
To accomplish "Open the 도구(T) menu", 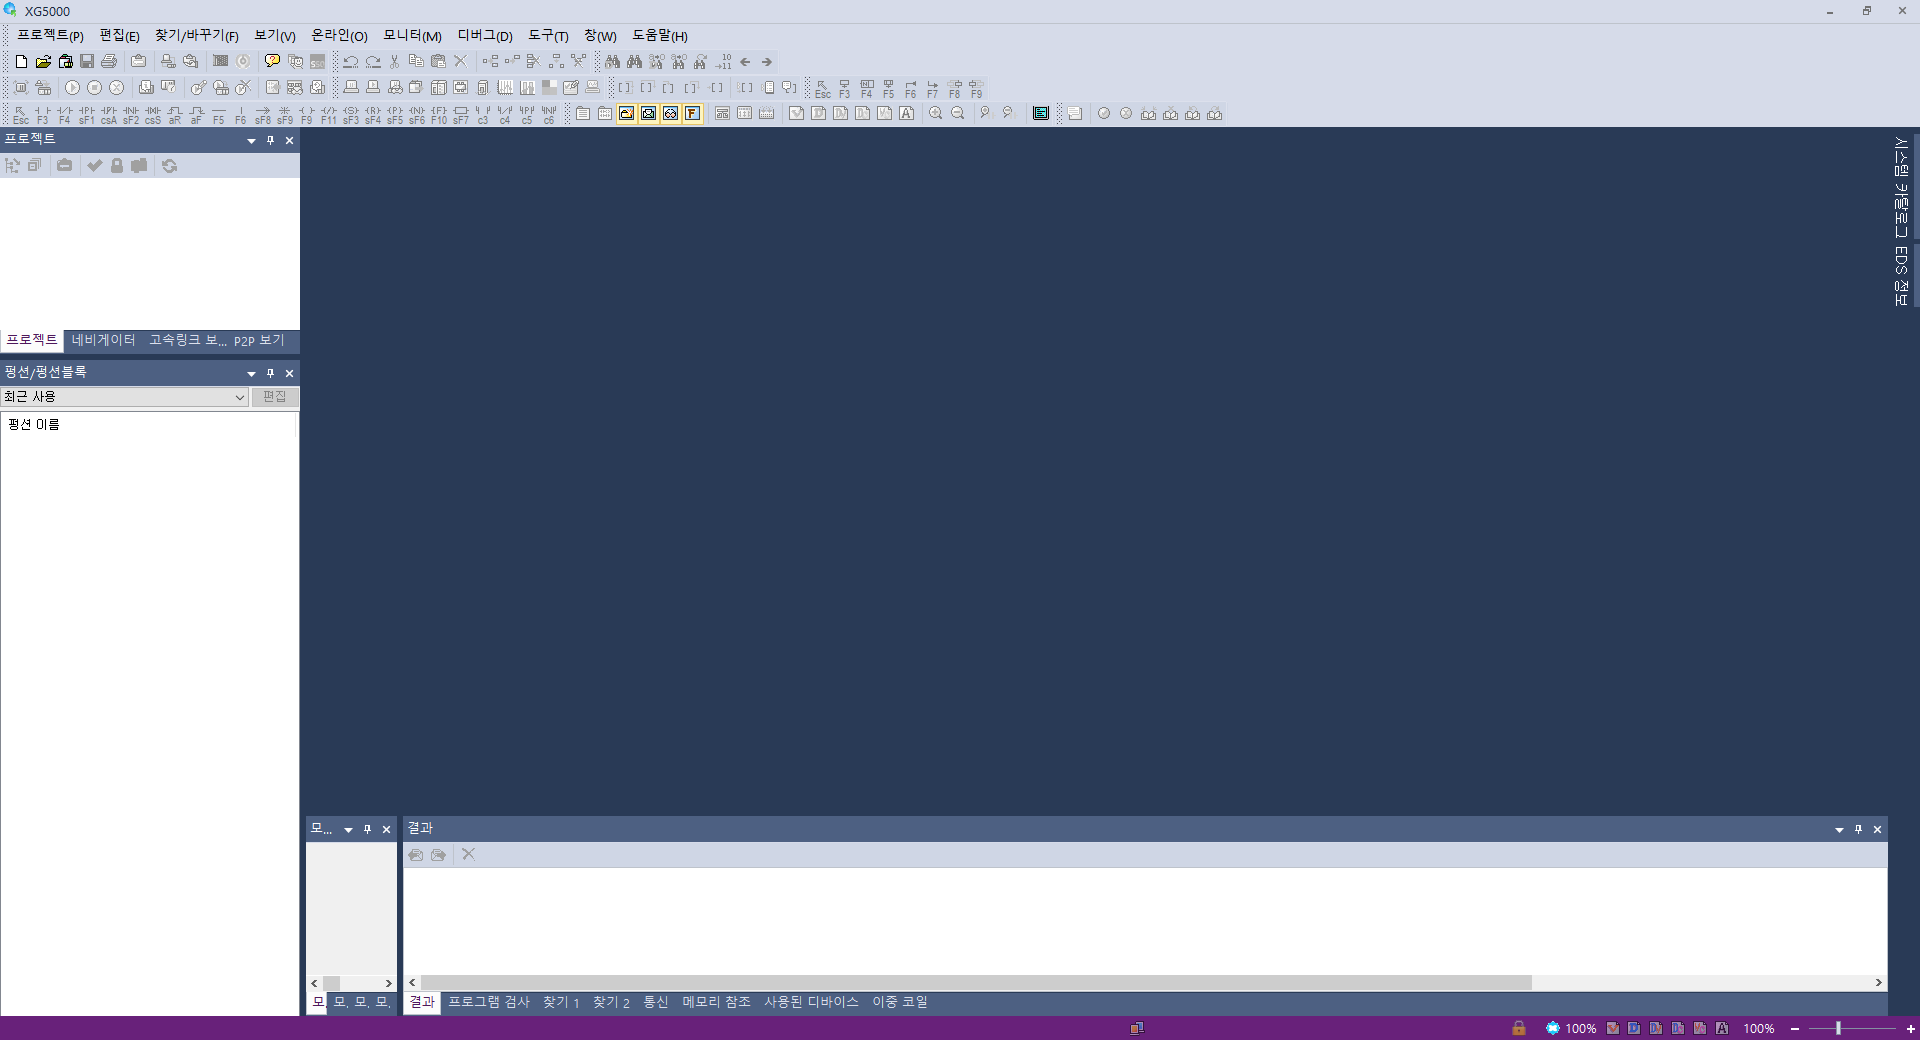I will point(548,36).
